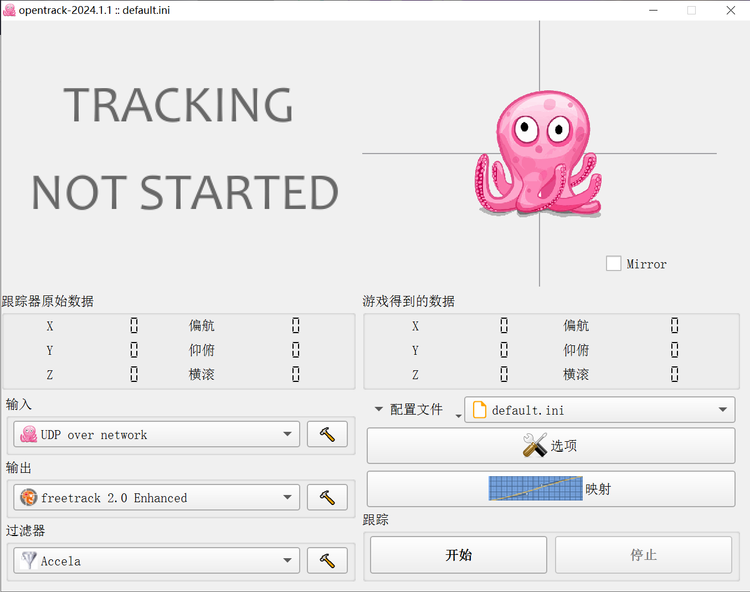This screenshot has width=750, height=592.
Task: Click 开始 to start tracking
Action: (x=458, y=555)
